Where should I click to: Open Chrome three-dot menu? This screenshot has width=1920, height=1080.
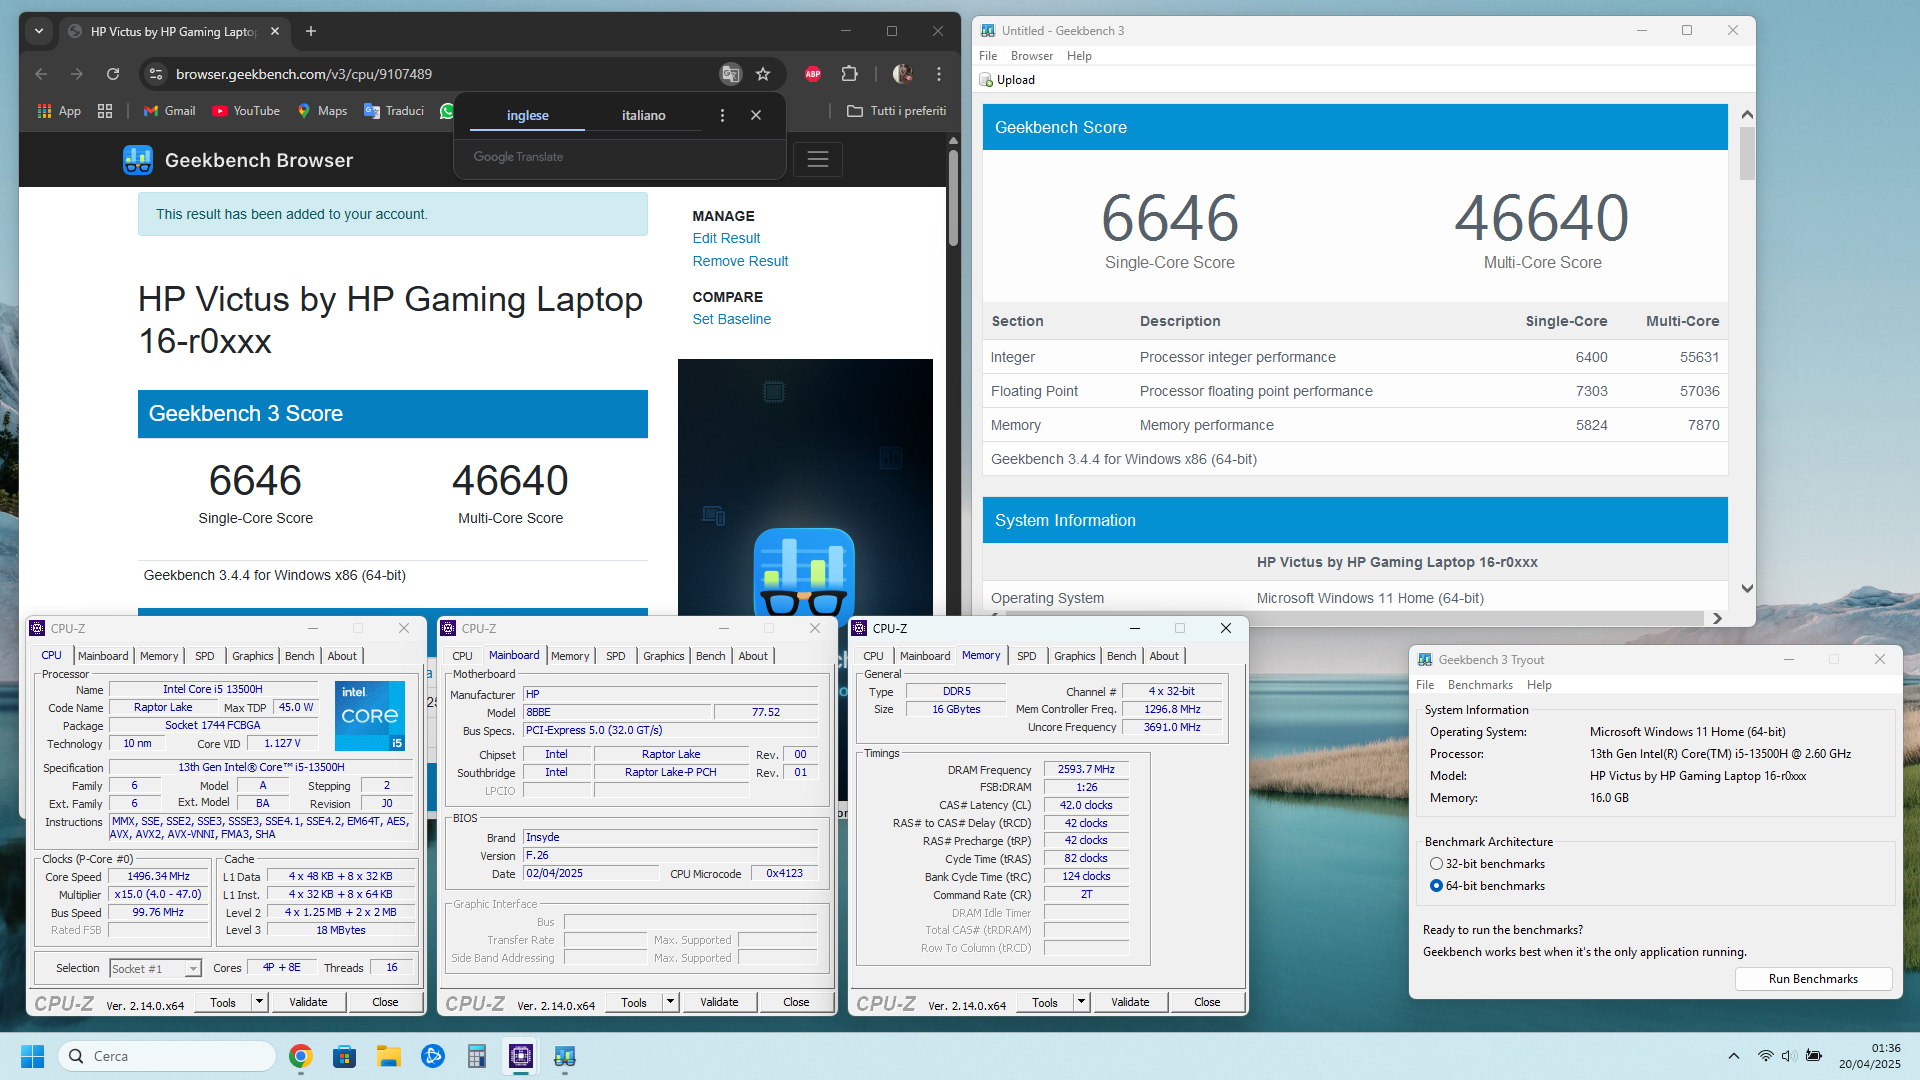[x=939, y=74]
